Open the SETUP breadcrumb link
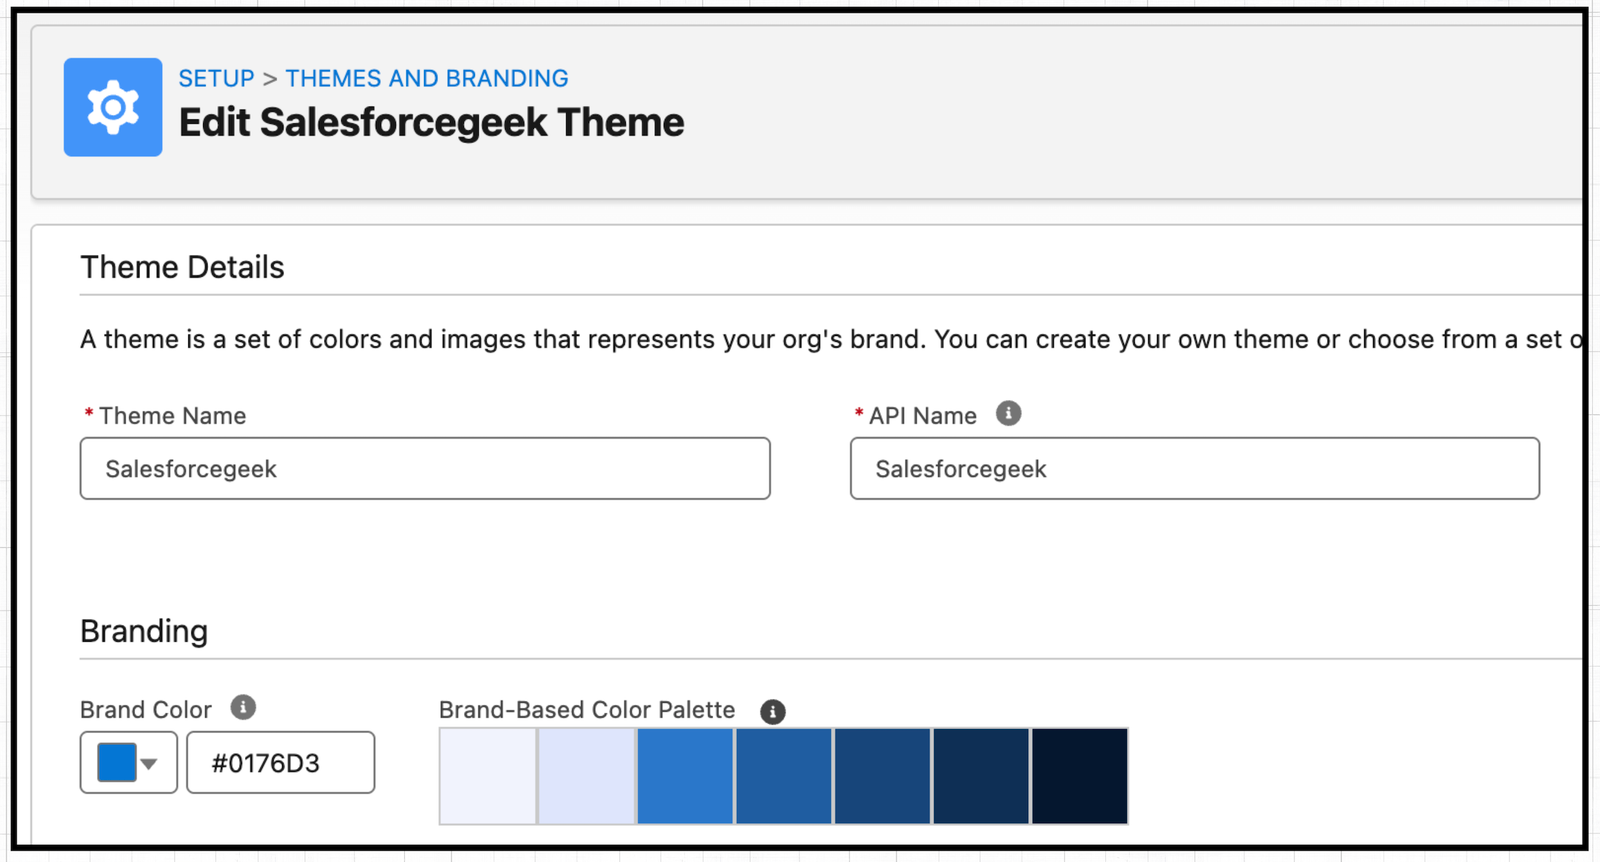Screen dimensions: 1600x862 tap(217, 78)
